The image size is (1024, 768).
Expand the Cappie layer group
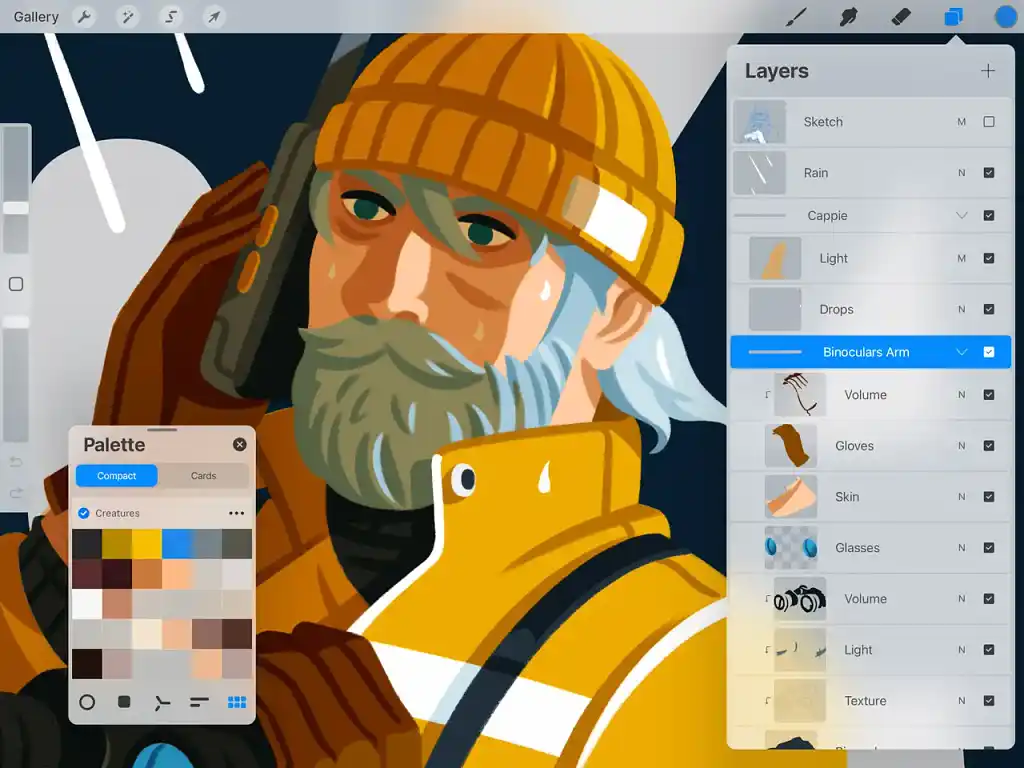[x=962, y=215]
